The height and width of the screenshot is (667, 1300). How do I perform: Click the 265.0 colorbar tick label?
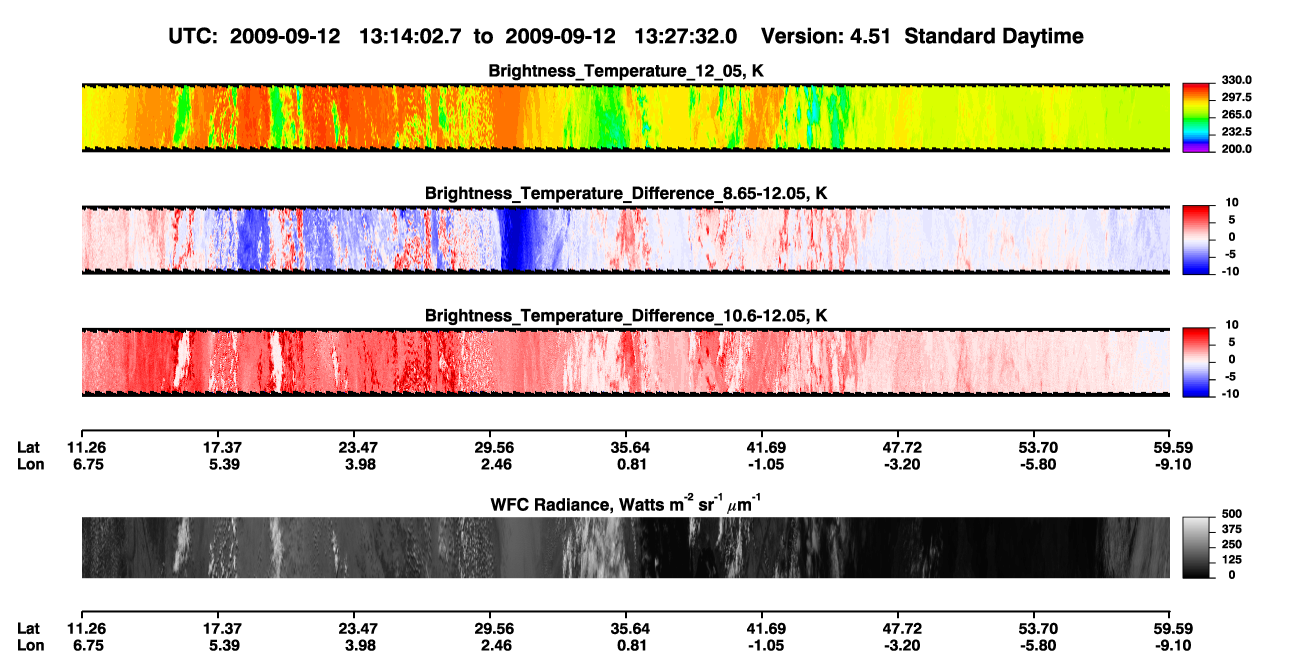click(1237, 115)
